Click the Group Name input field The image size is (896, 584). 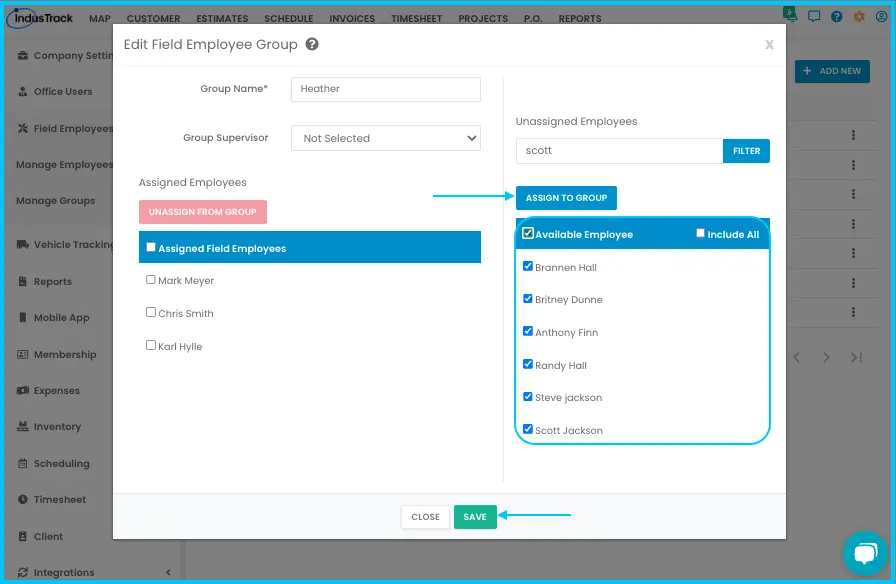pos(386,89)
